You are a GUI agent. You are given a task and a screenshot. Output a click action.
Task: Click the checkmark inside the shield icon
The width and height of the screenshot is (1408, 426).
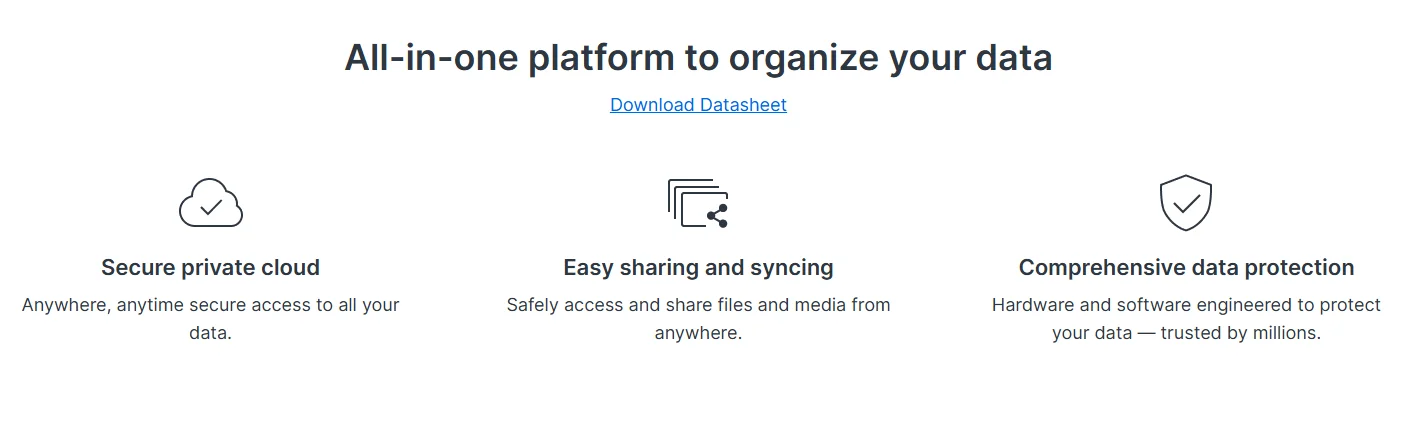click(1186, 203)
